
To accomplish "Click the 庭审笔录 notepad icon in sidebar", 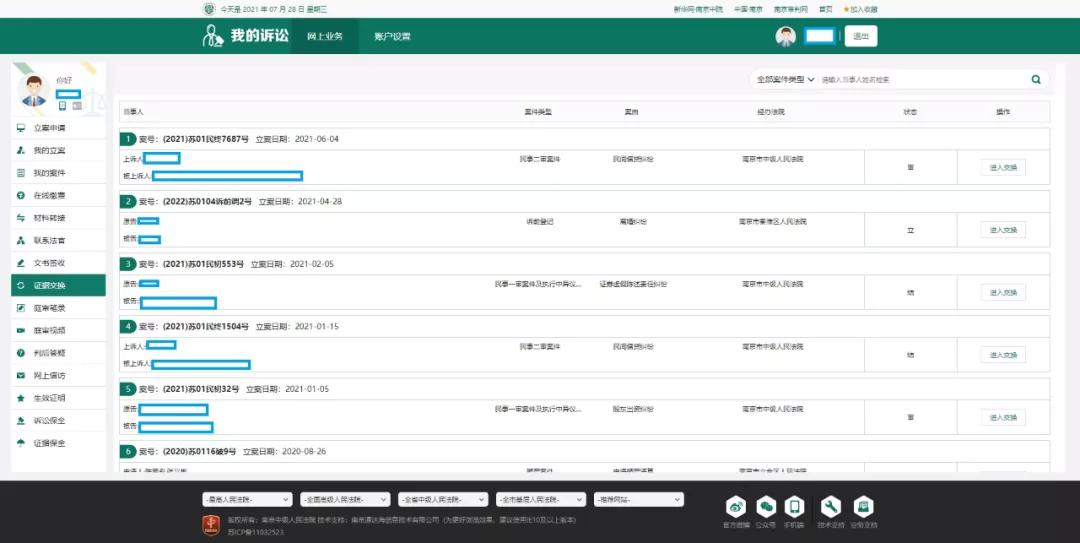I will [x=21, y=308].
